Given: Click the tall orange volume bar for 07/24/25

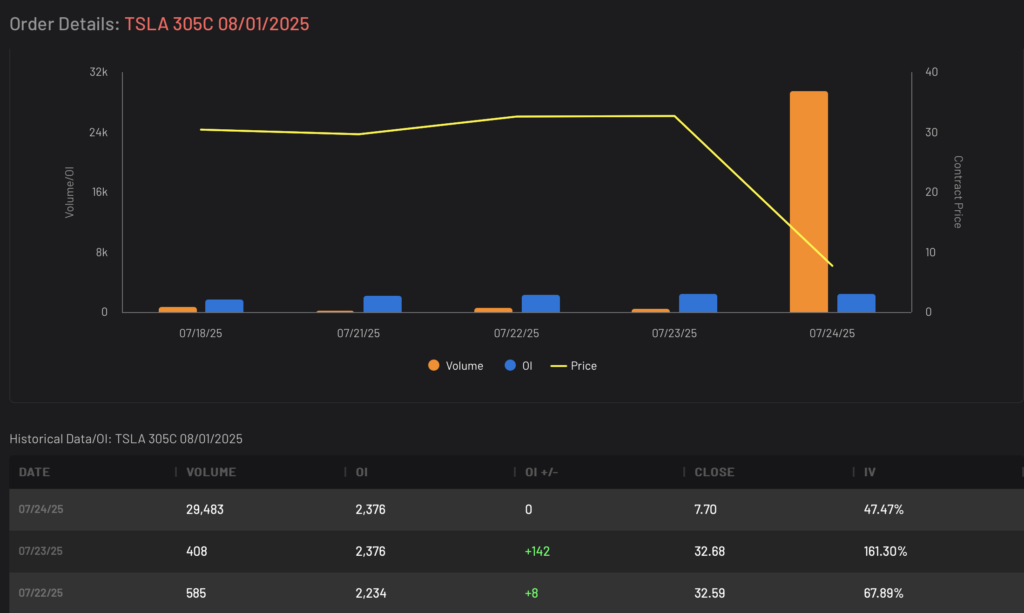Looking at the screenshot, I should tap(808, 202).
